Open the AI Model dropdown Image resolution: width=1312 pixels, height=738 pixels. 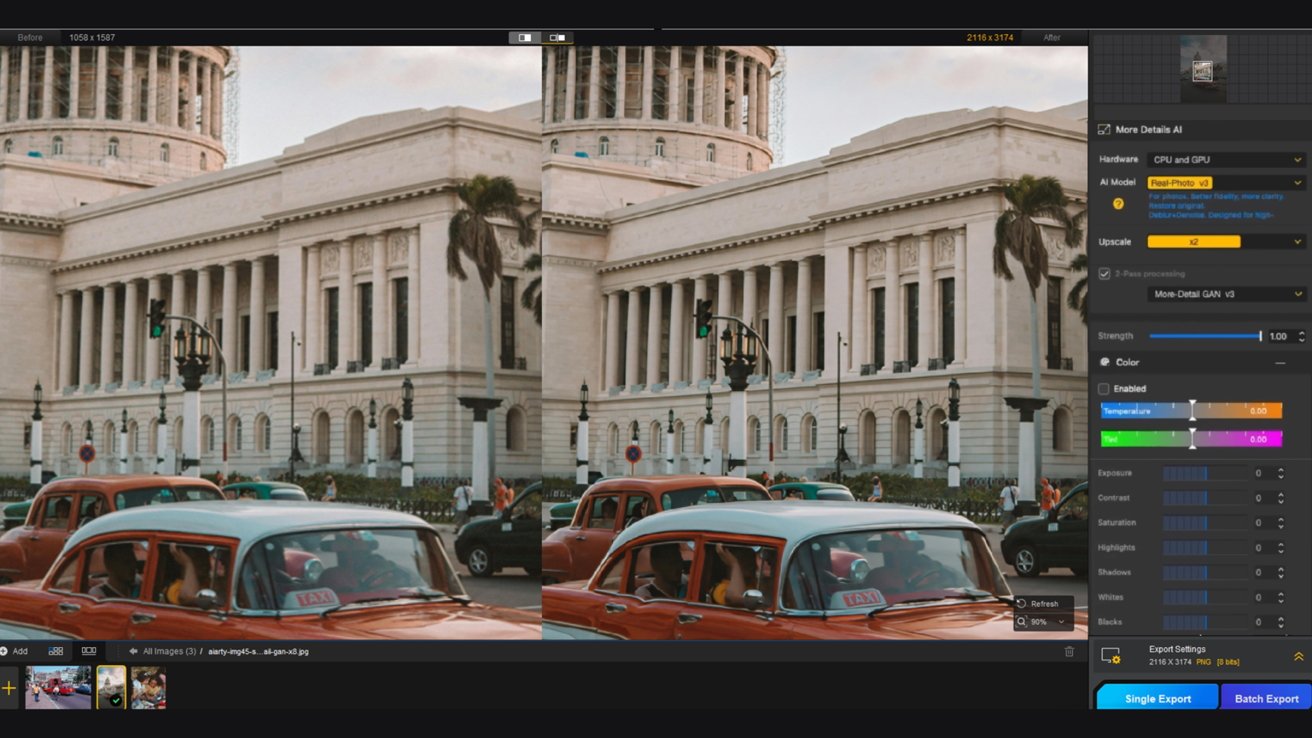coord(1226,183)
